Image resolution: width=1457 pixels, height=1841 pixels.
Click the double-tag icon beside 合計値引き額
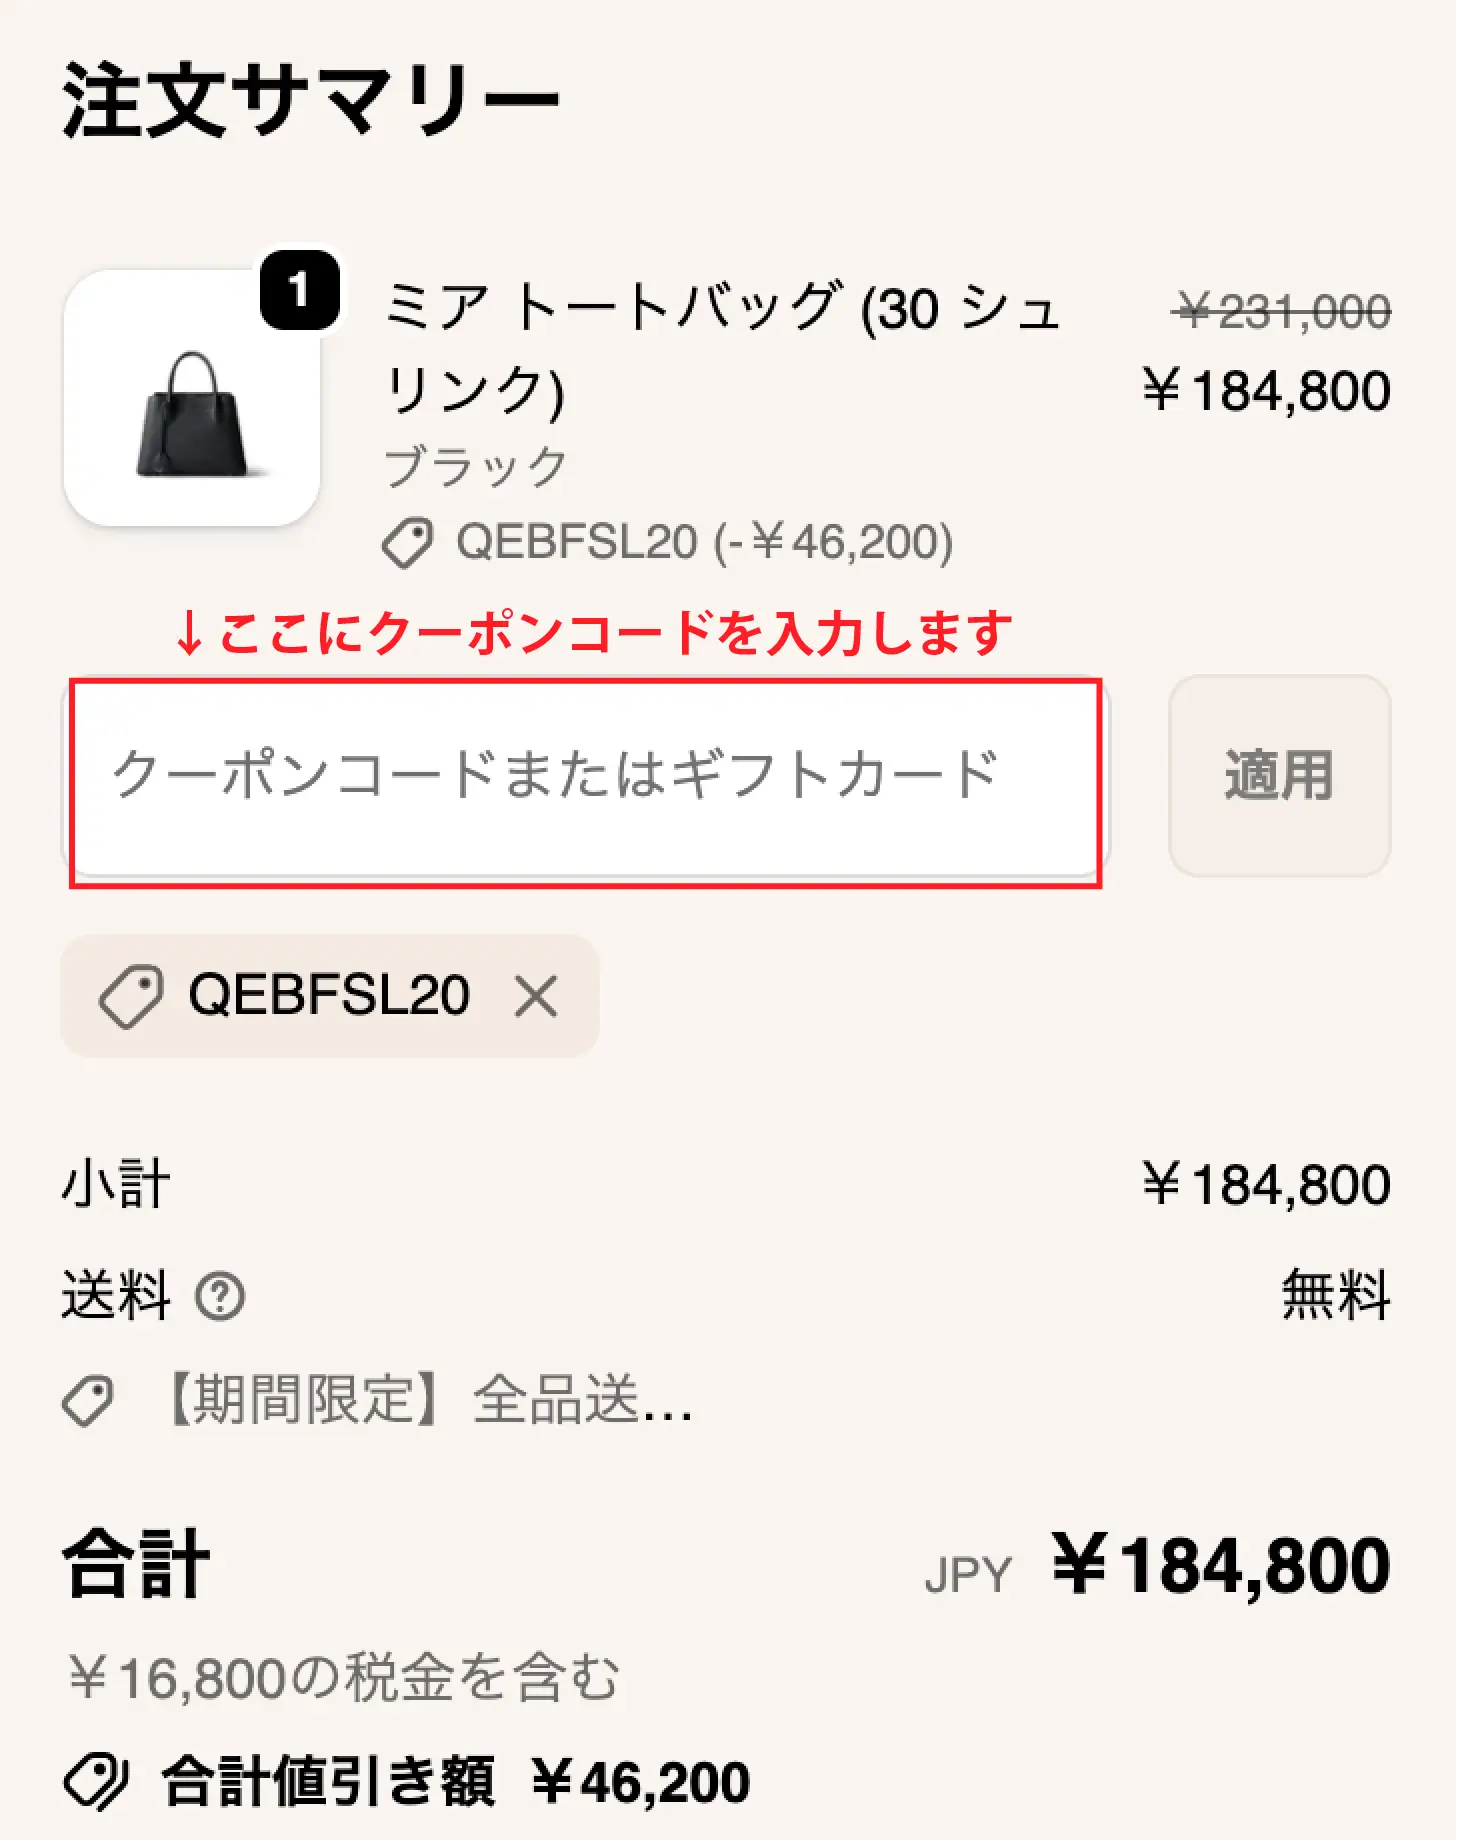point(96,1781)
